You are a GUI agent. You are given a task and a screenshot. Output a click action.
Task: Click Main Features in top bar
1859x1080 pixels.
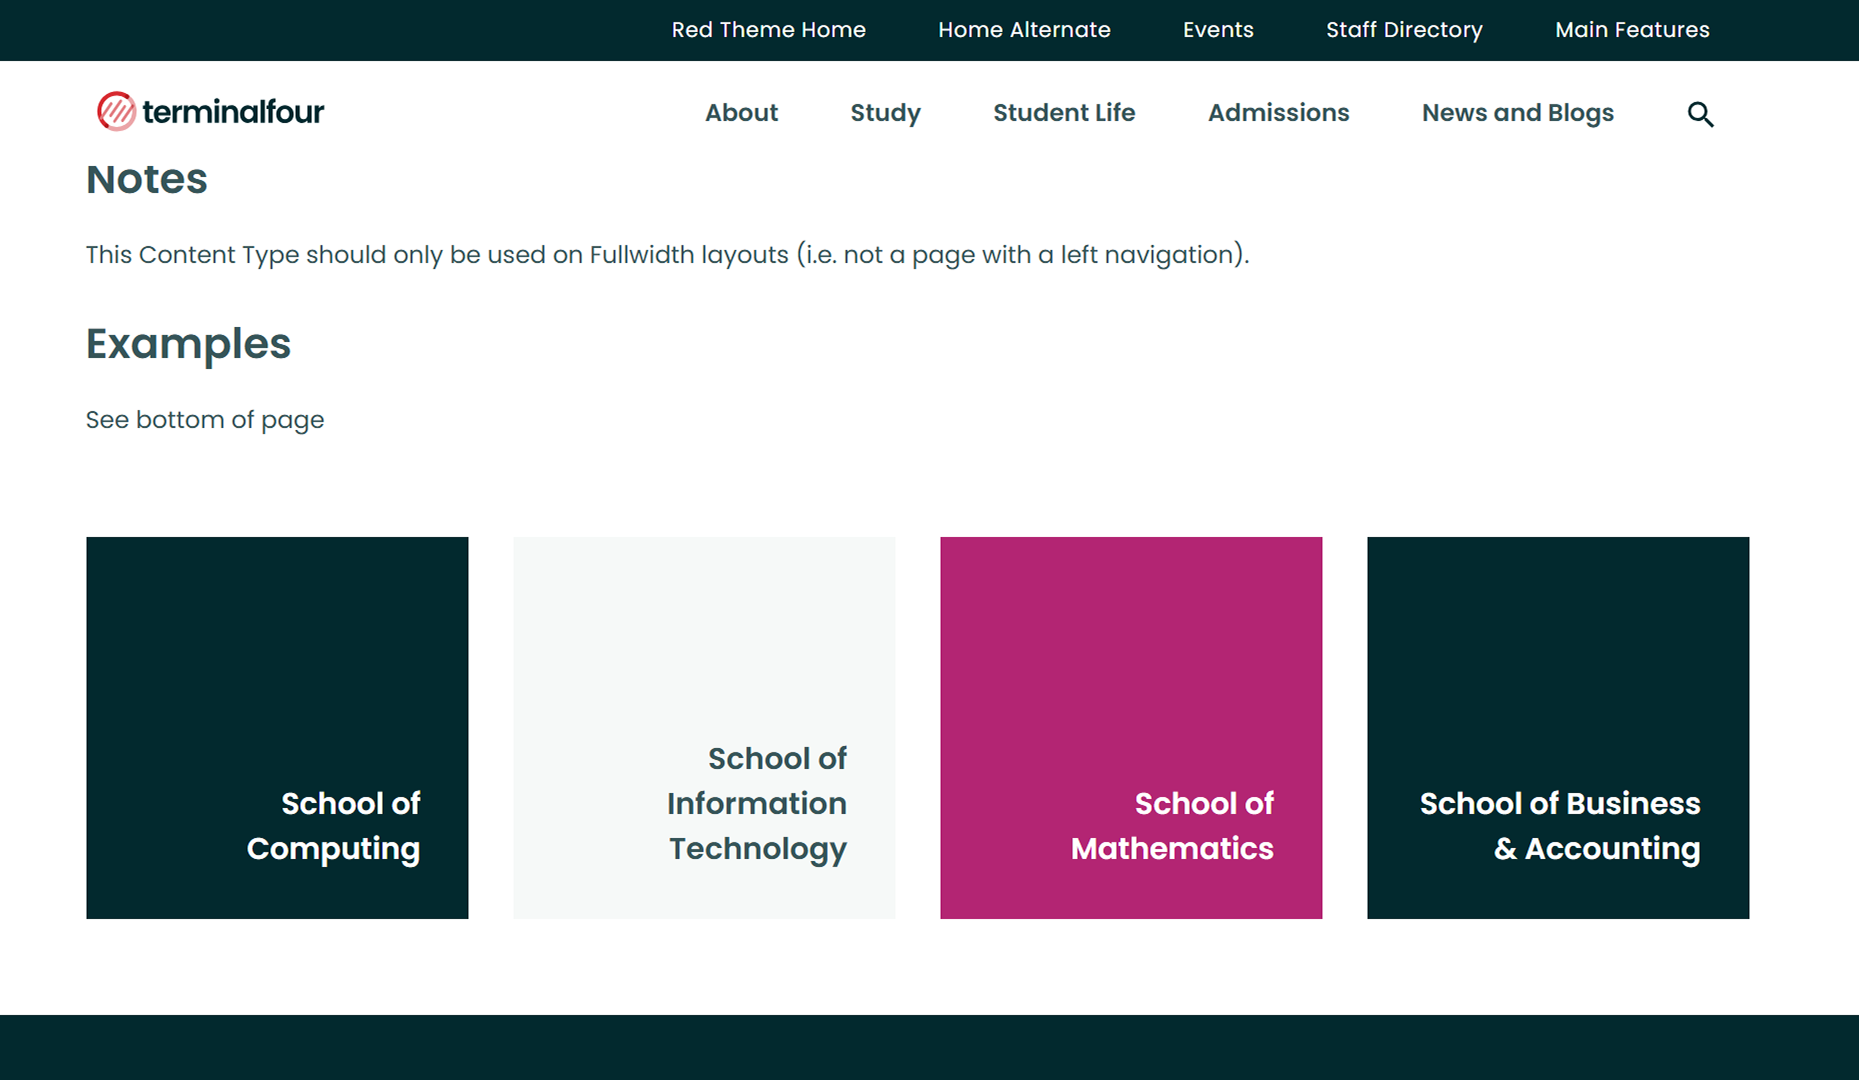pyautogui.click(x=1632, y=30)
